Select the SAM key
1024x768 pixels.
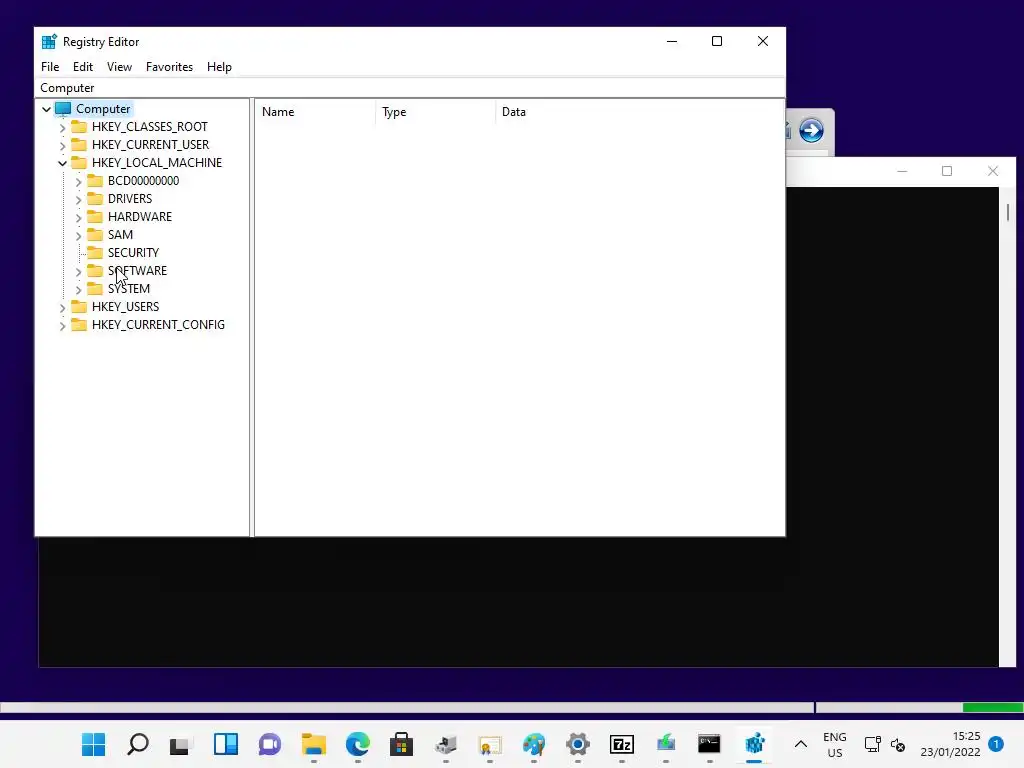click(x=120, y=234)
